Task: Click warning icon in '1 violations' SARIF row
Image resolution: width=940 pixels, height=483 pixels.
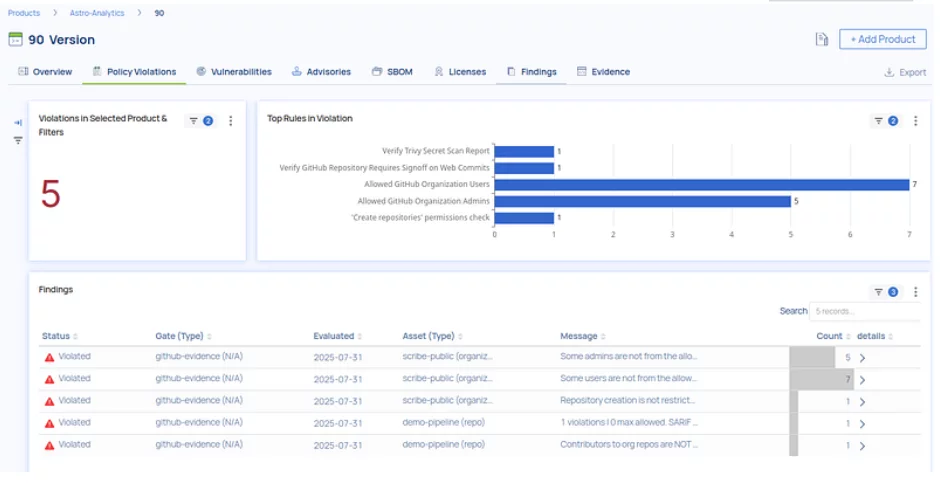Action: point(49,424)
